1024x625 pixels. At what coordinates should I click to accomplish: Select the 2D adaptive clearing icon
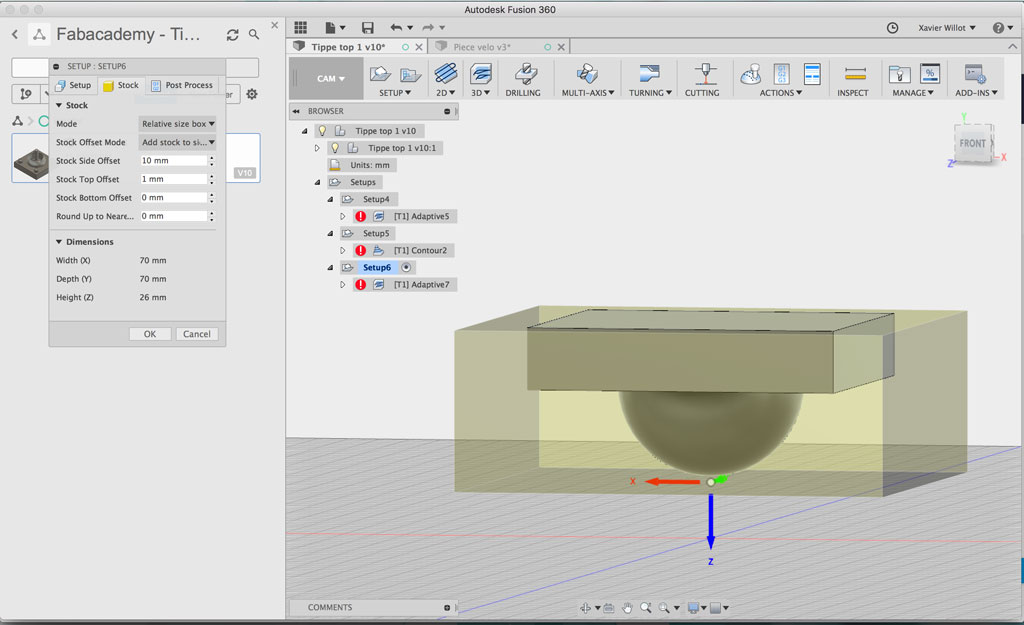(446, 74)
